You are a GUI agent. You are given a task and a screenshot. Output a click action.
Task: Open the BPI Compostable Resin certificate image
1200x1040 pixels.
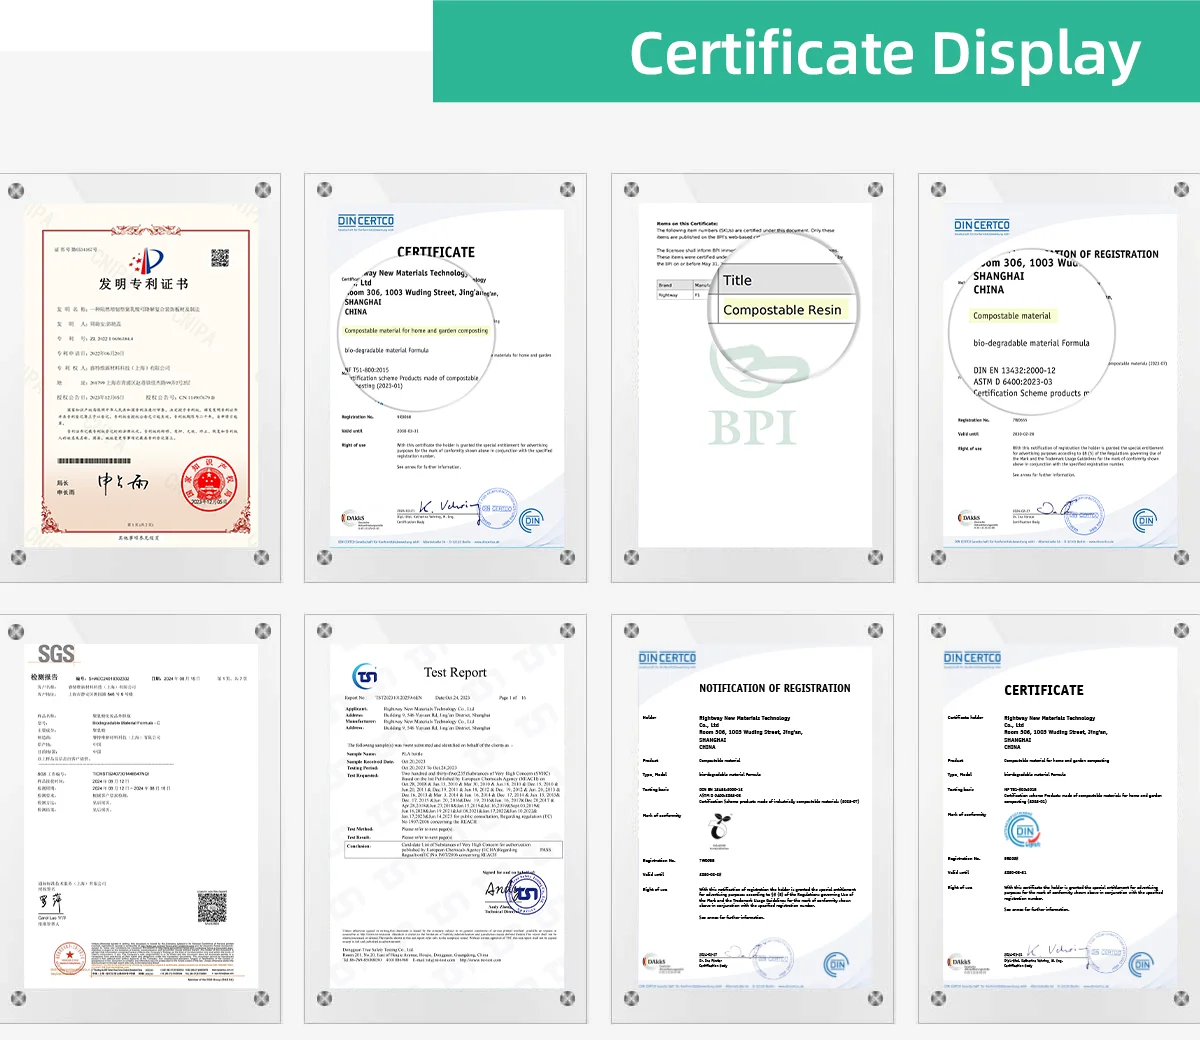(753, 380)
